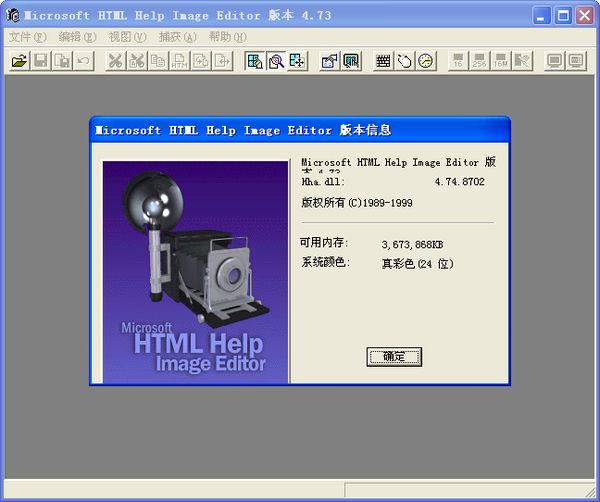Open the 文件 (File) menu

(x=27, y=37)
